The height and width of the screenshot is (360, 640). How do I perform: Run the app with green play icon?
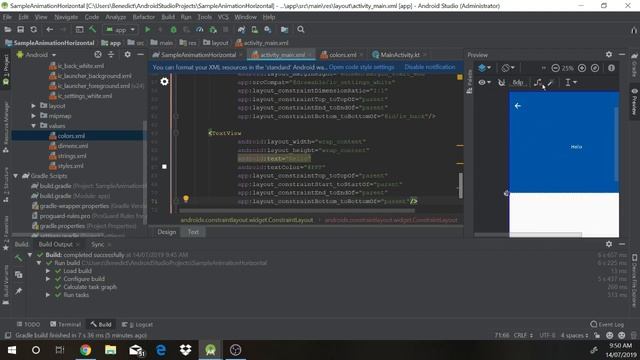click(x=147, y=29)
